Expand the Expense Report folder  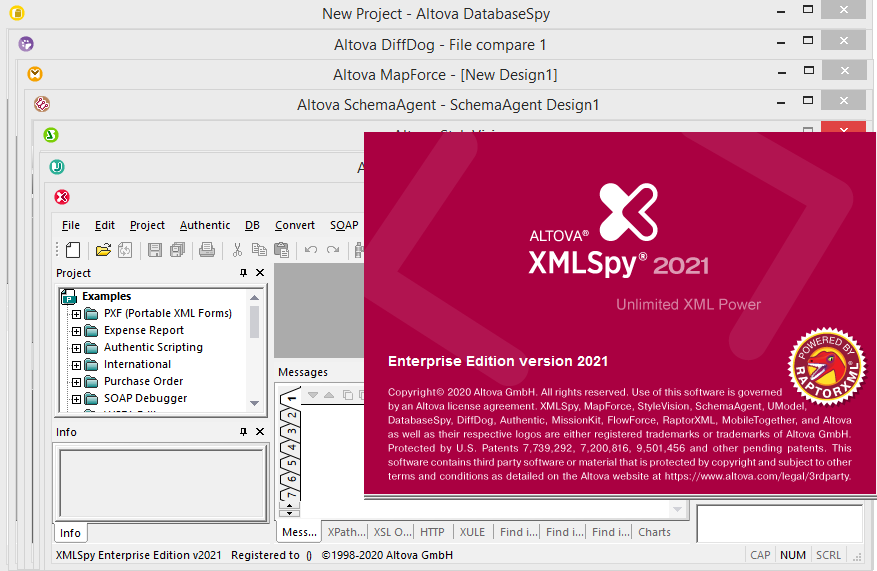(76, 331)
